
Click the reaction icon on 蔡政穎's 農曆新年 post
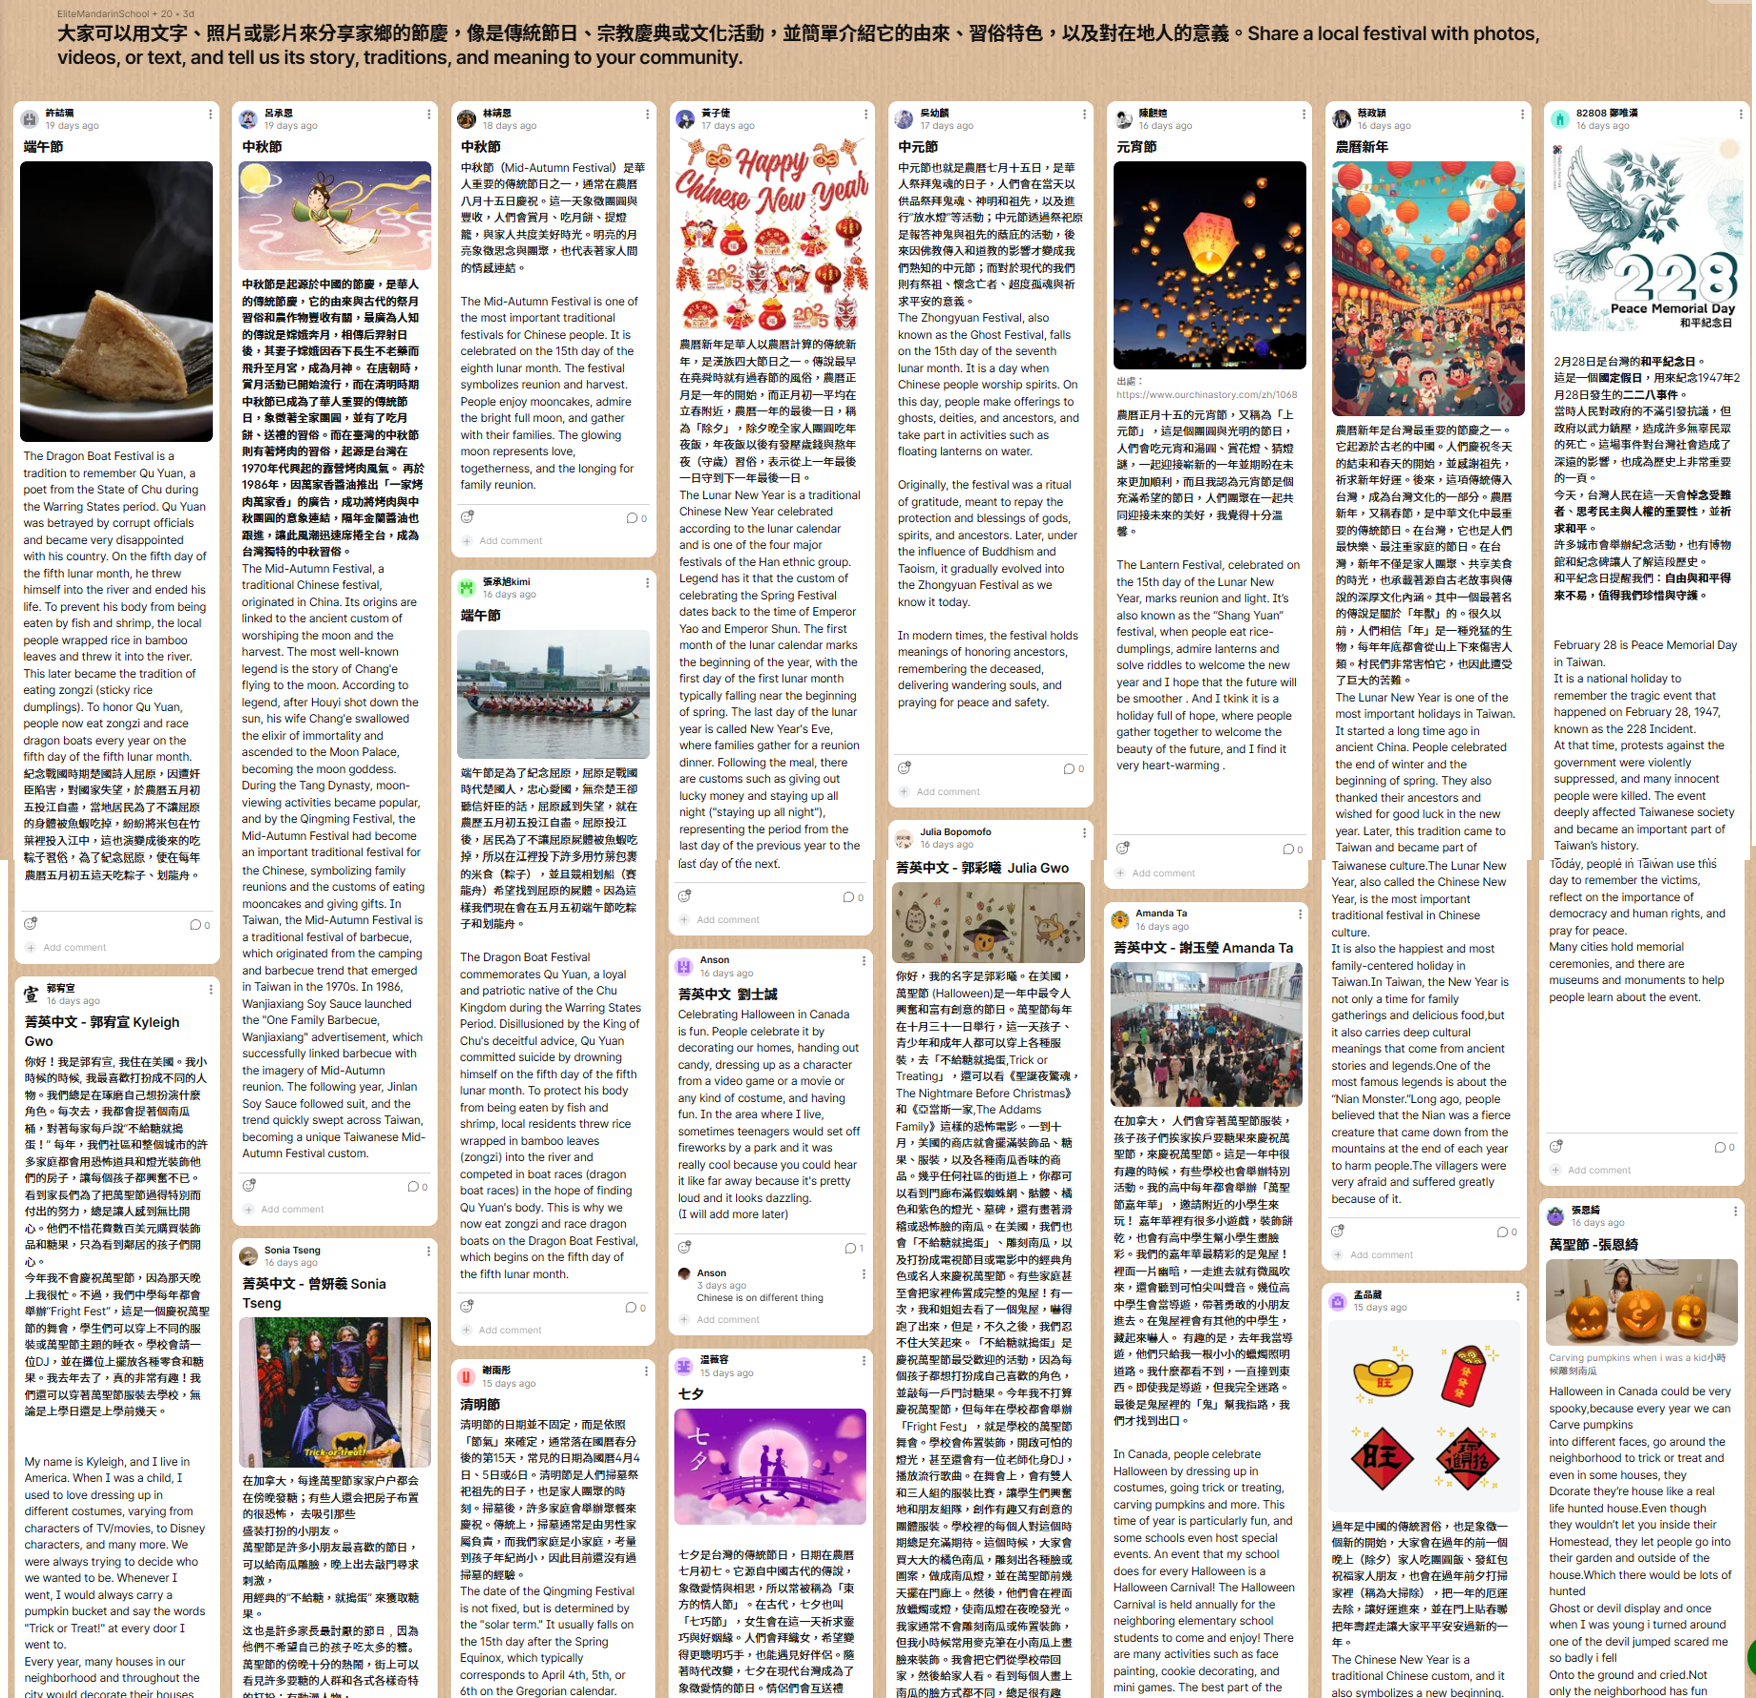(x=1338, y=1231)
